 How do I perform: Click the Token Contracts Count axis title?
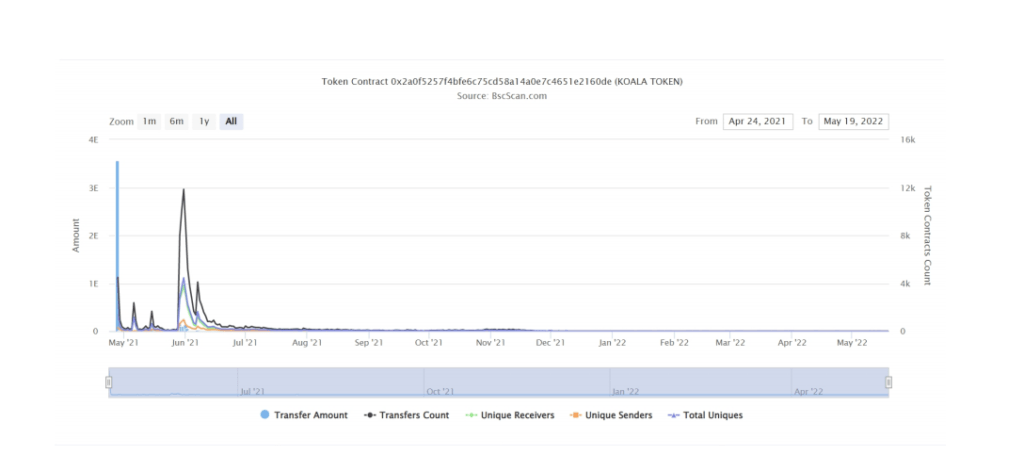[925, 235]
